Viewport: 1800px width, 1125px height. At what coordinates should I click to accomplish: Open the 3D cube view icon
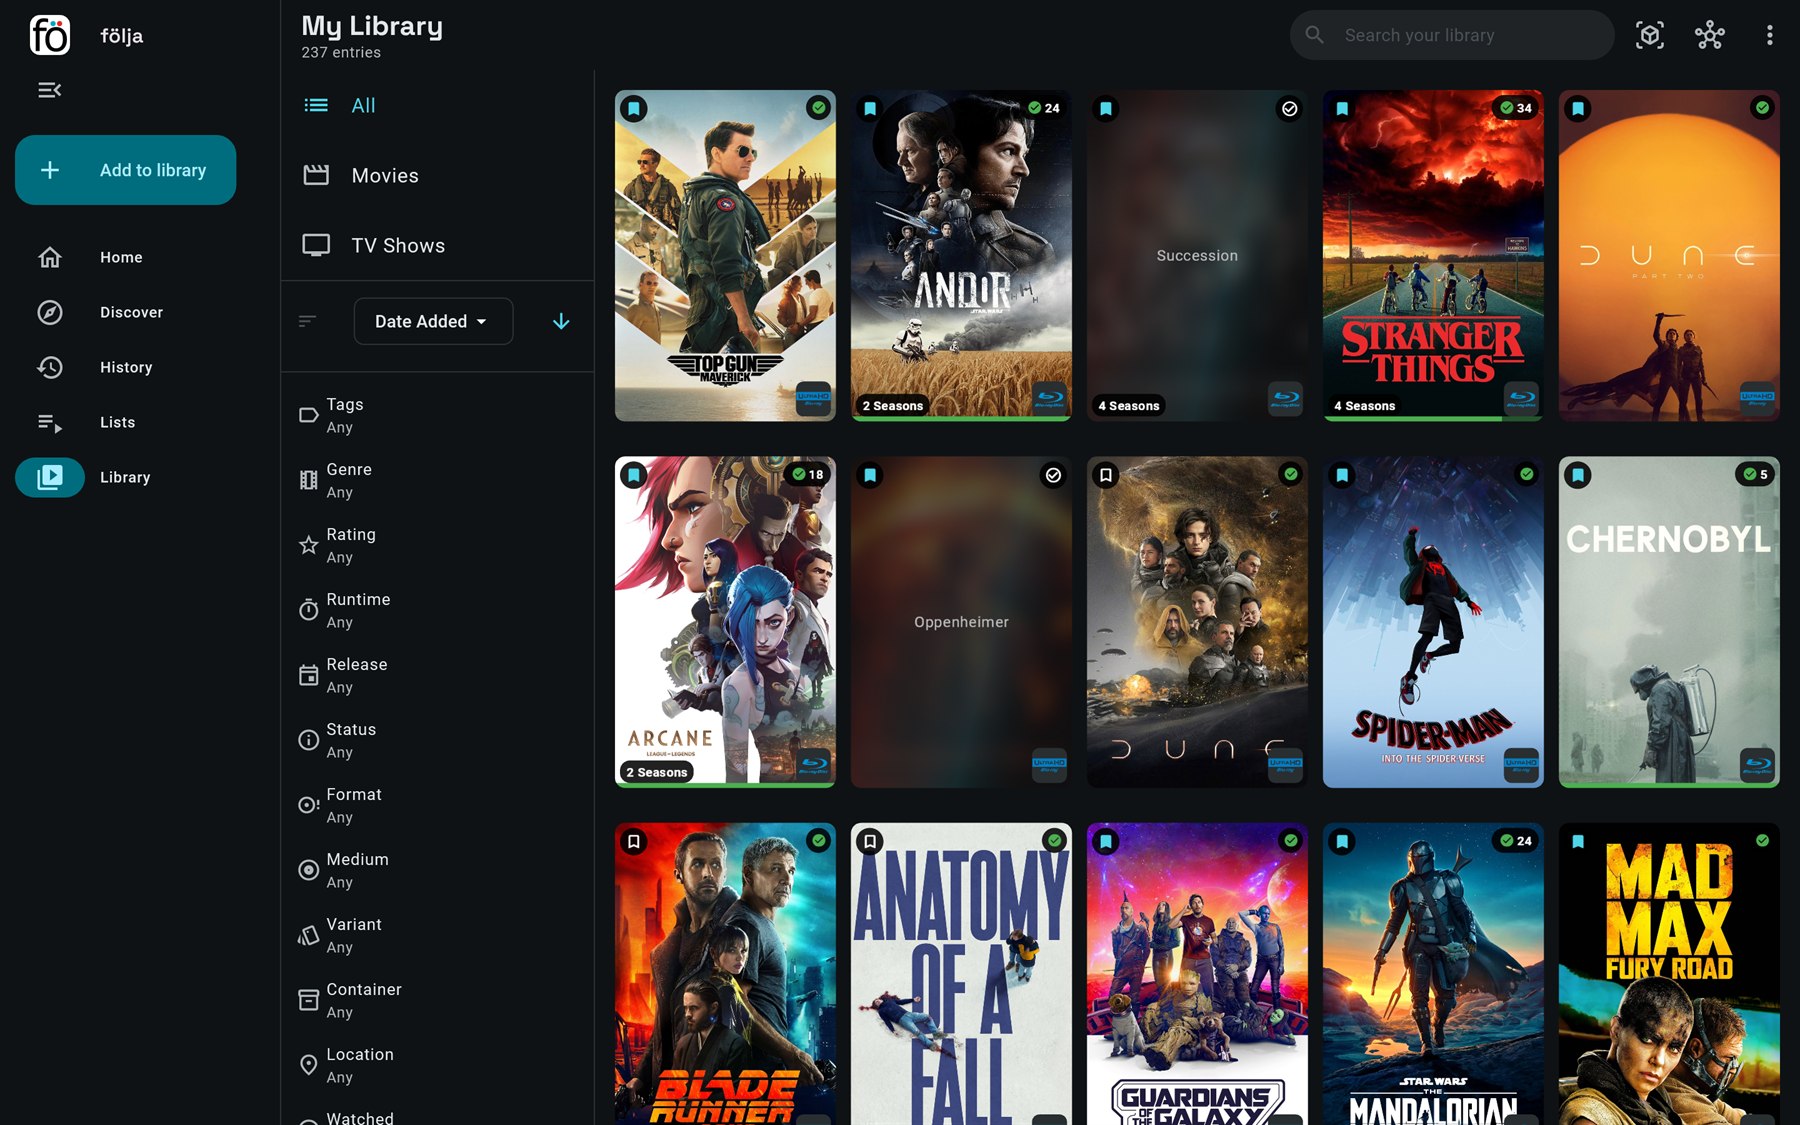[1650, 35]
